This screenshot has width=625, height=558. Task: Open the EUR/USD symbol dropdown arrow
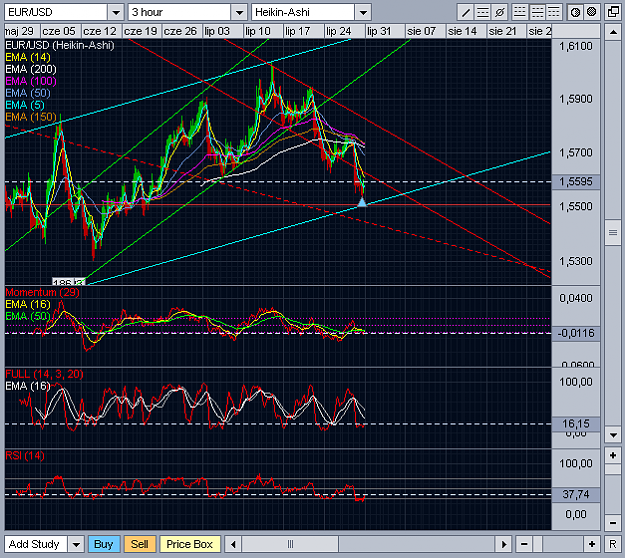(116, 12)
